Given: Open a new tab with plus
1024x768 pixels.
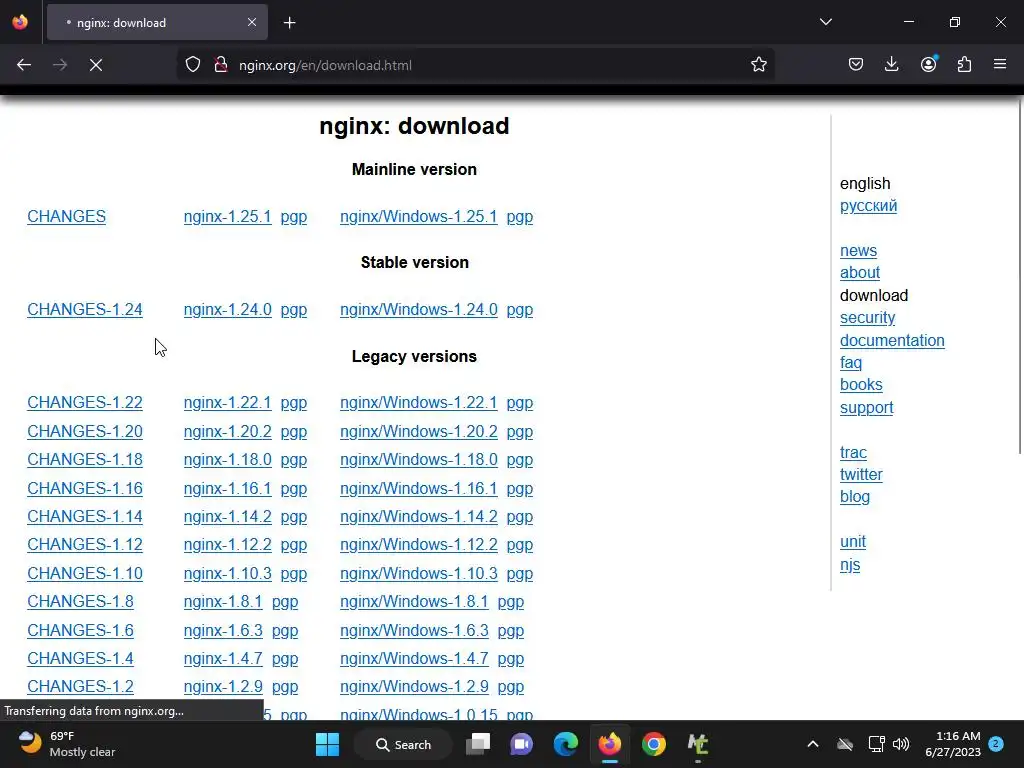Looking at the screenshot, I should 289,23.
